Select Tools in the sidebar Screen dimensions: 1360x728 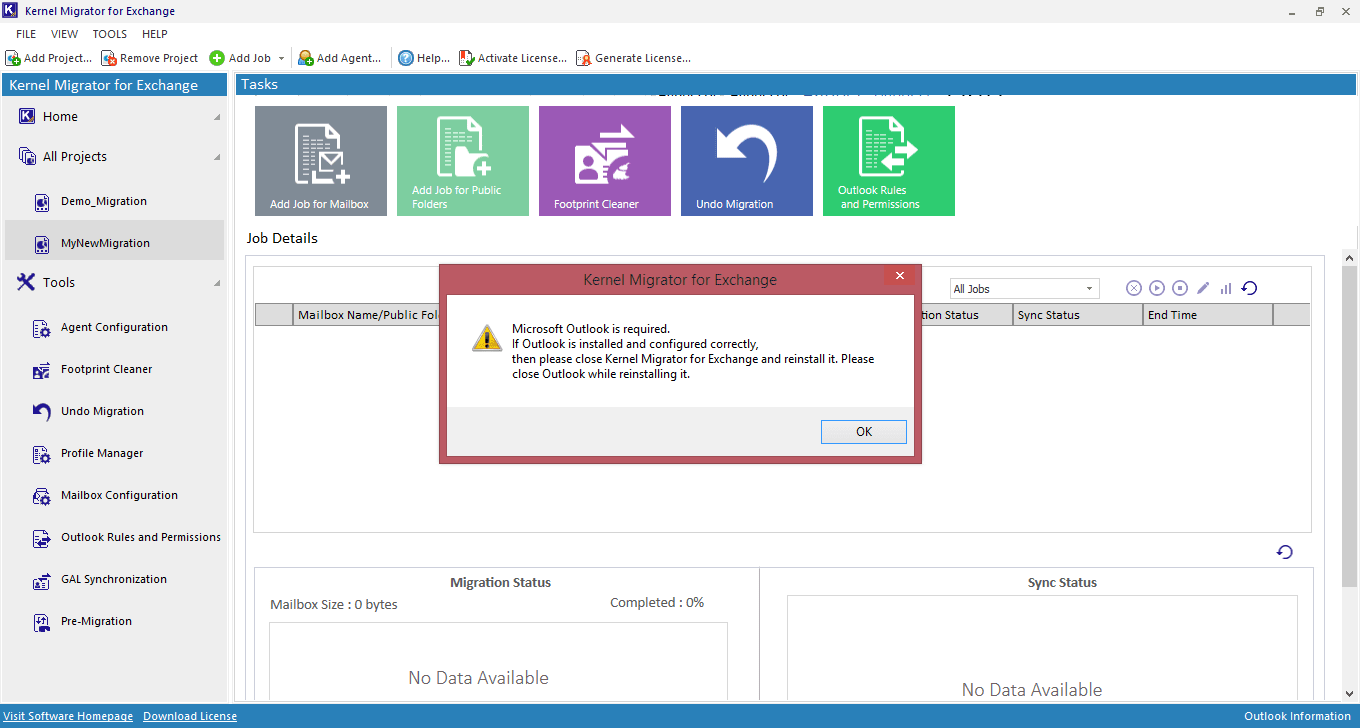click(58, 282)
